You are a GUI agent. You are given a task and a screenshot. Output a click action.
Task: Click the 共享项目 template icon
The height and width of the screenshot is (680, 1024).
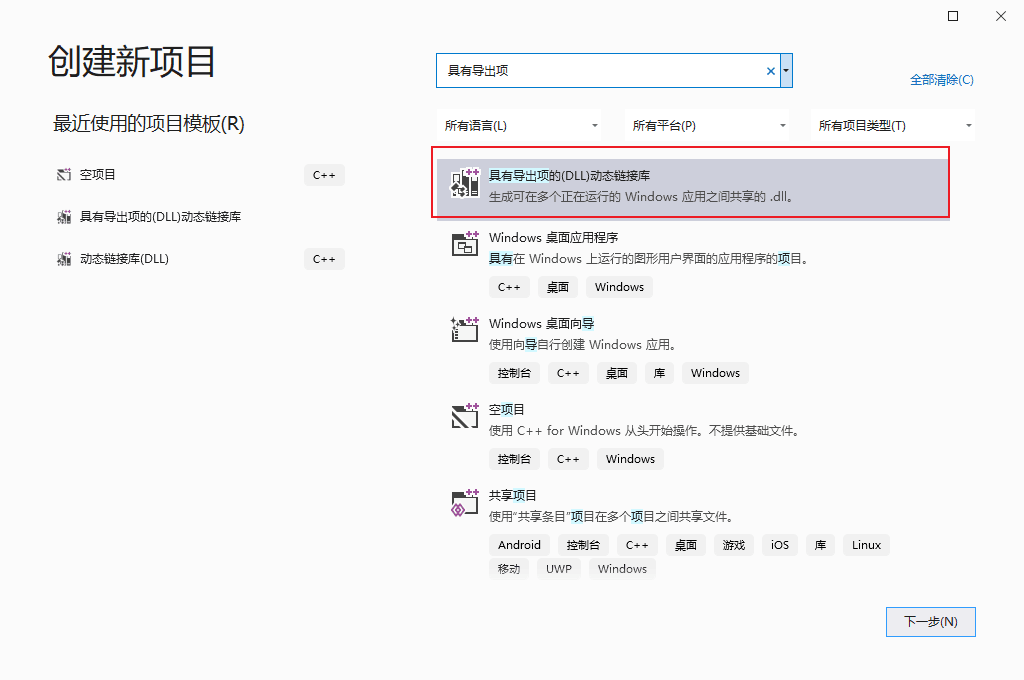click(464, 503)
